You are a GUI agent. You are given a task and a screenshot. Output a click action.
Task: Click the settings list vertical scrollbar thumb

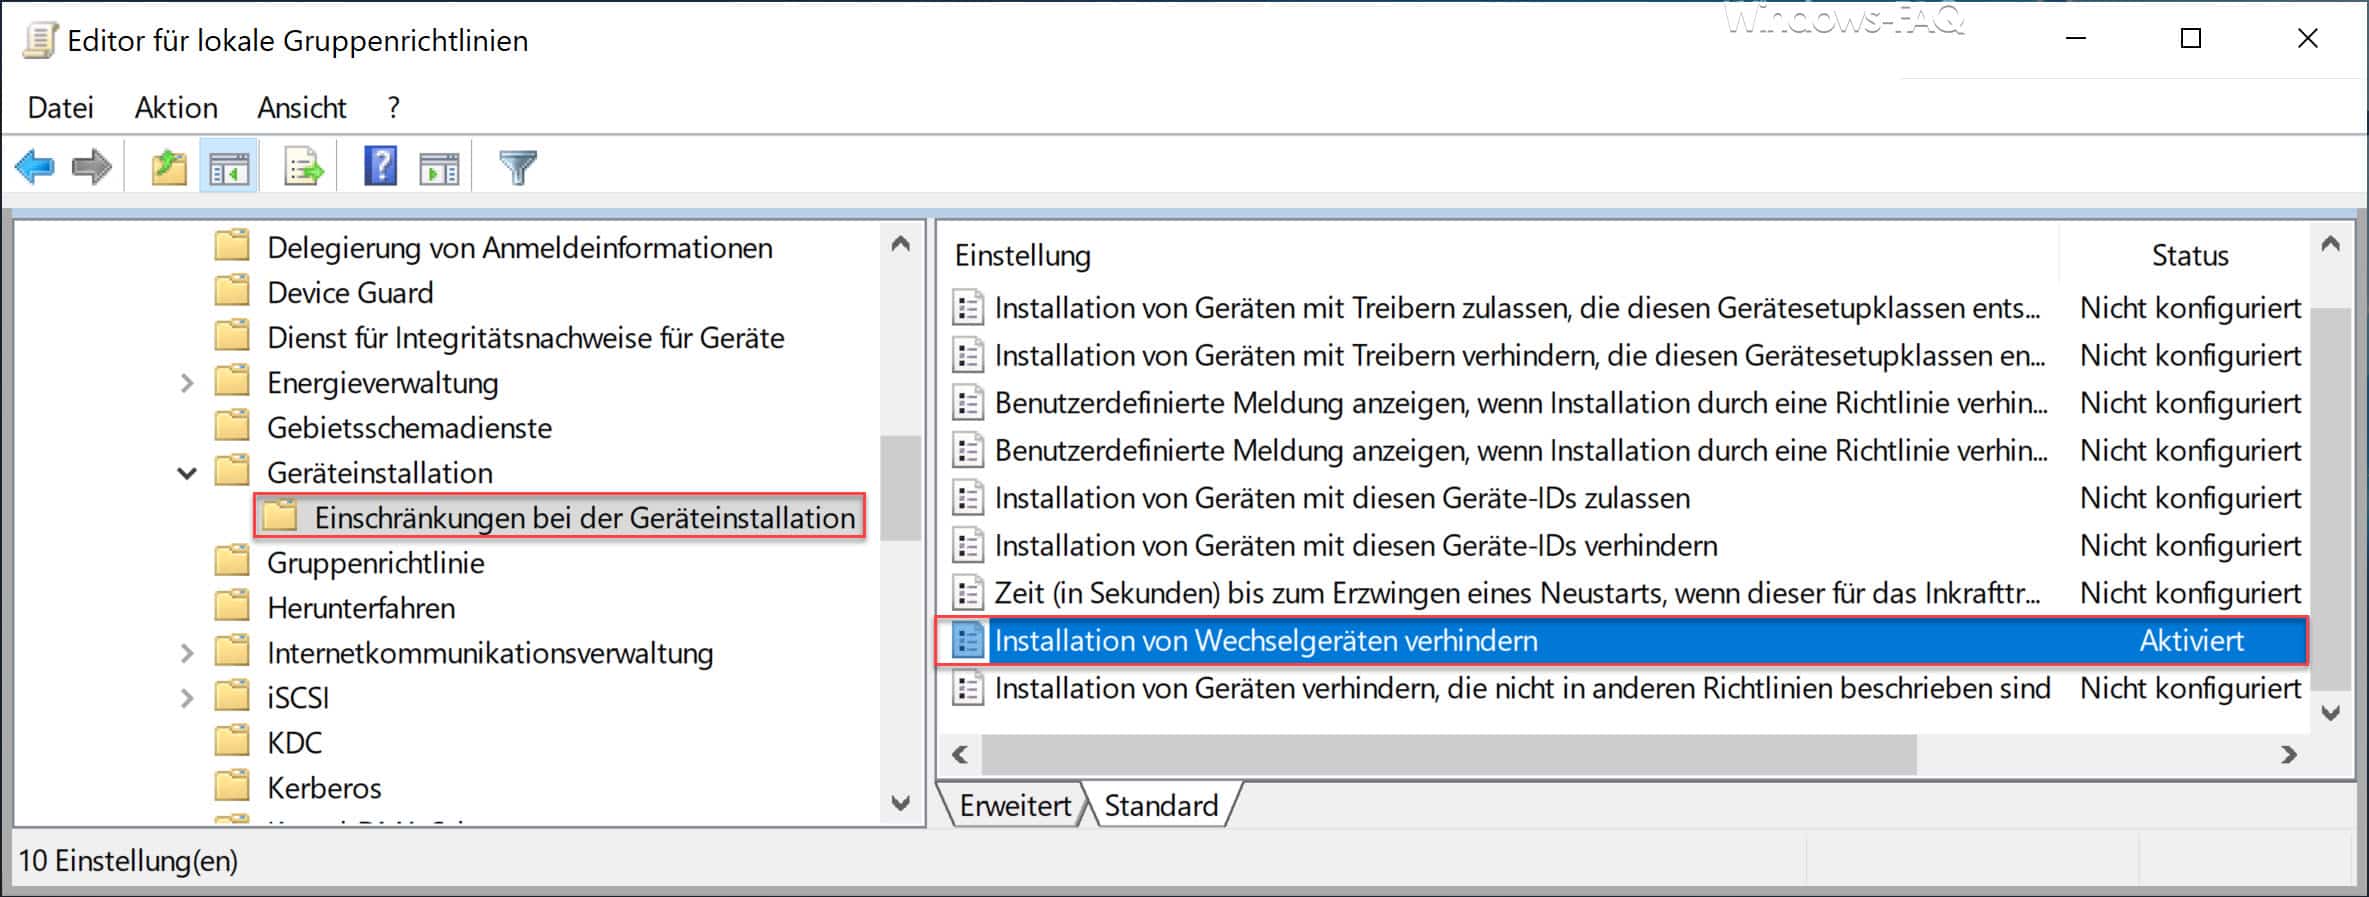(2331, 498)
